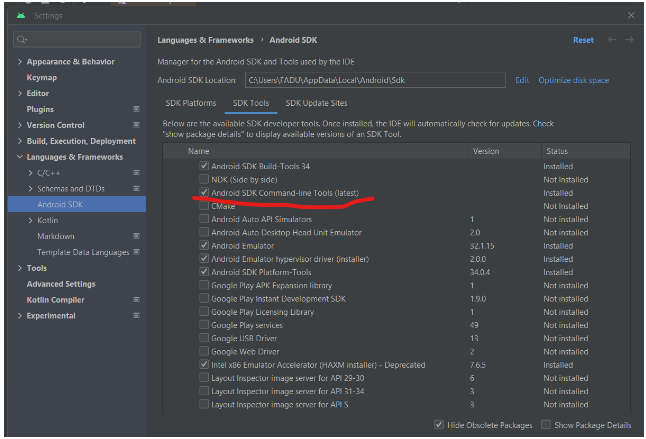Focus the settings search field
Image resolution: width=646 pixels, height=439 pixels.
pyautogui.click(x=77, y=40)
